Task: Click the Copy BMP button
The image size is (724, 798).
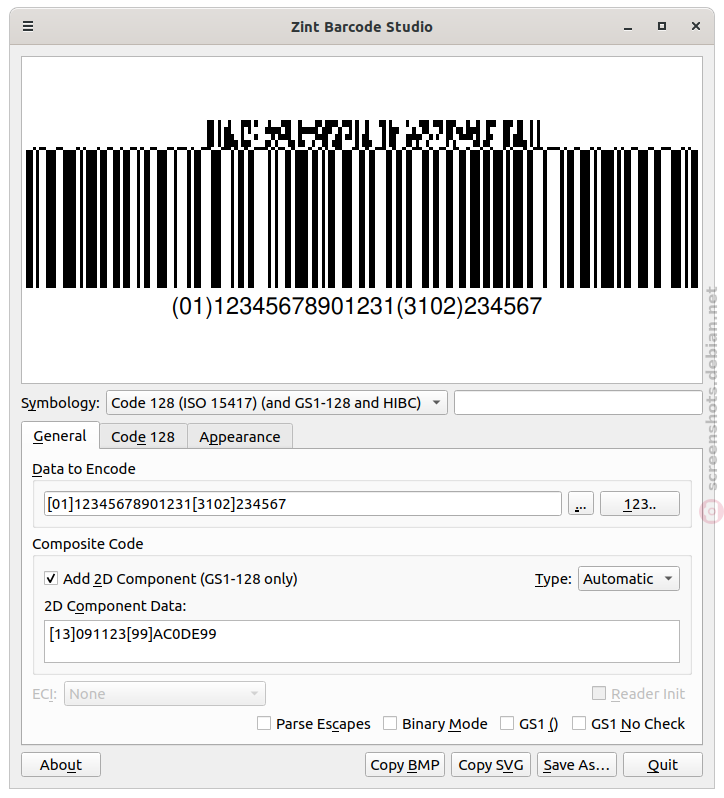Action: pos(405,764)
